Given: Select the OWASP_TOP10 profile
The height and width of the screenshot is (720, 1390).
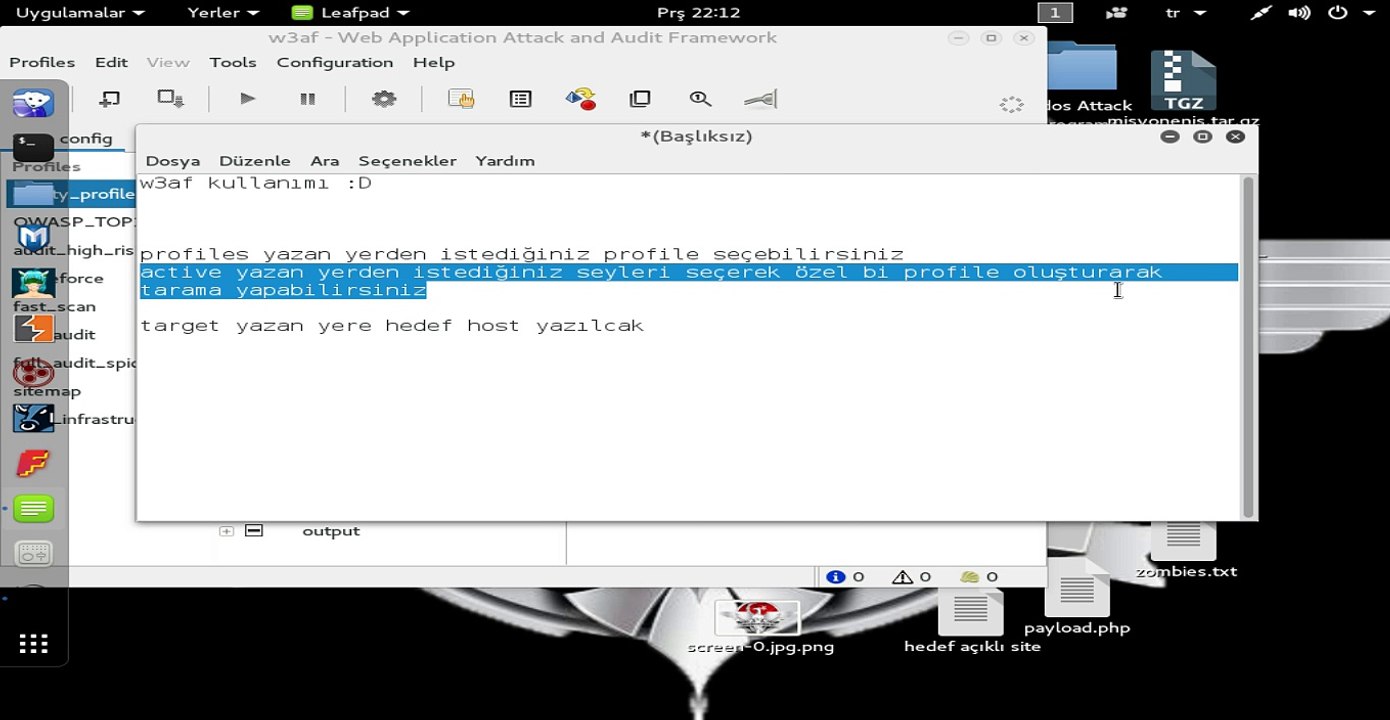Looking at the screenshot, I should pos(72,222).
